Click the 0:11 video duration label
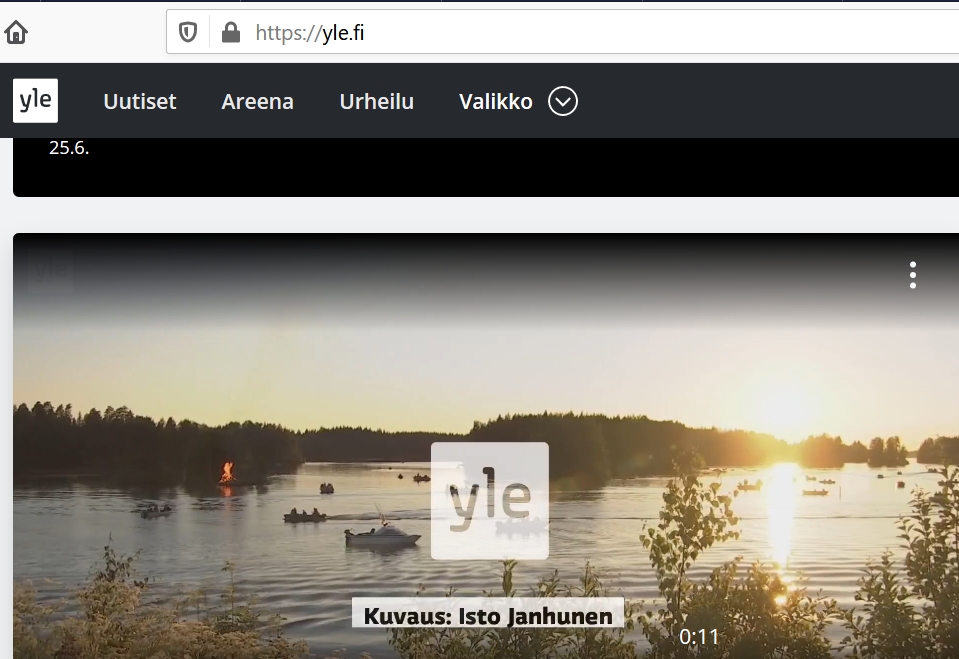The image size is (959, 659). coord(699,637)
